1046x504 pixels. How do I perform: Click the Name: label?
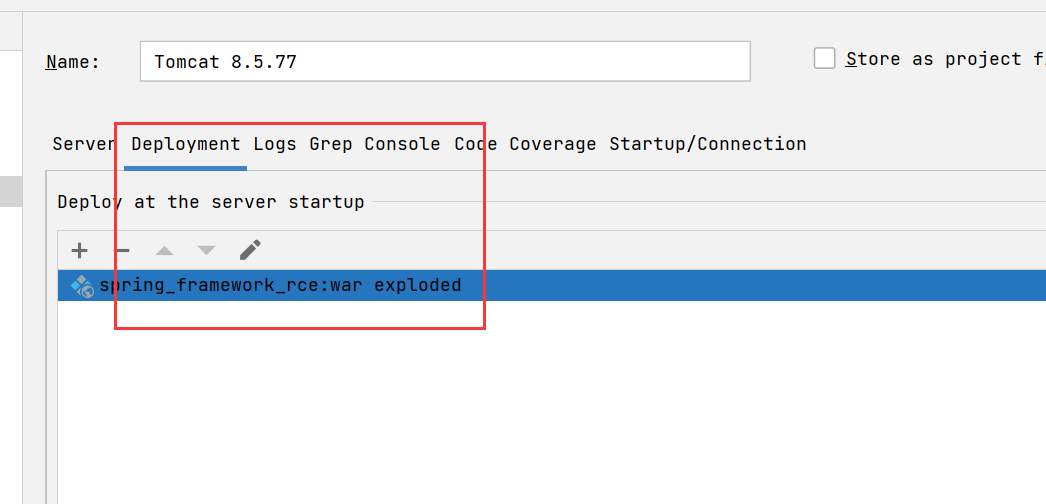73,62
